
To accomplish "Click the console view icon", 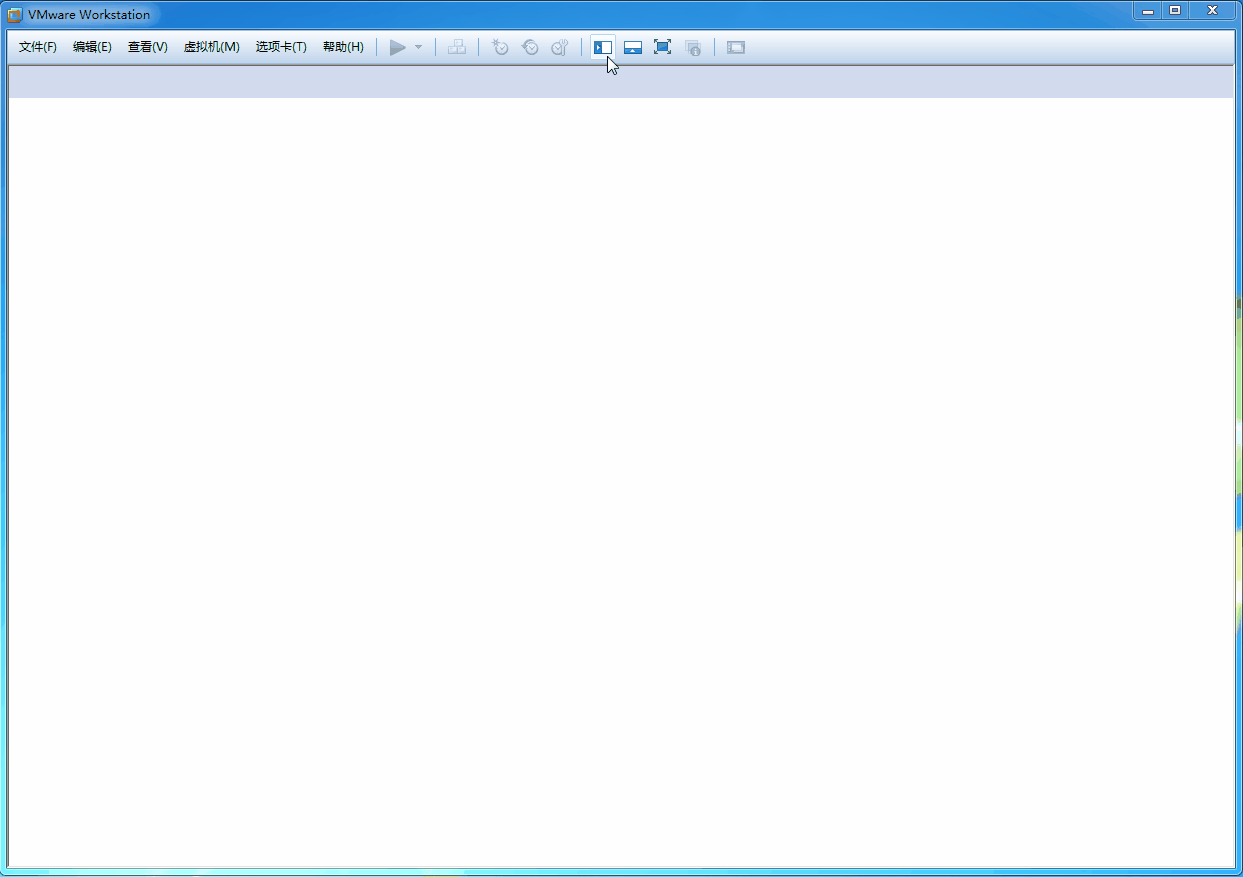I will 736,47.
